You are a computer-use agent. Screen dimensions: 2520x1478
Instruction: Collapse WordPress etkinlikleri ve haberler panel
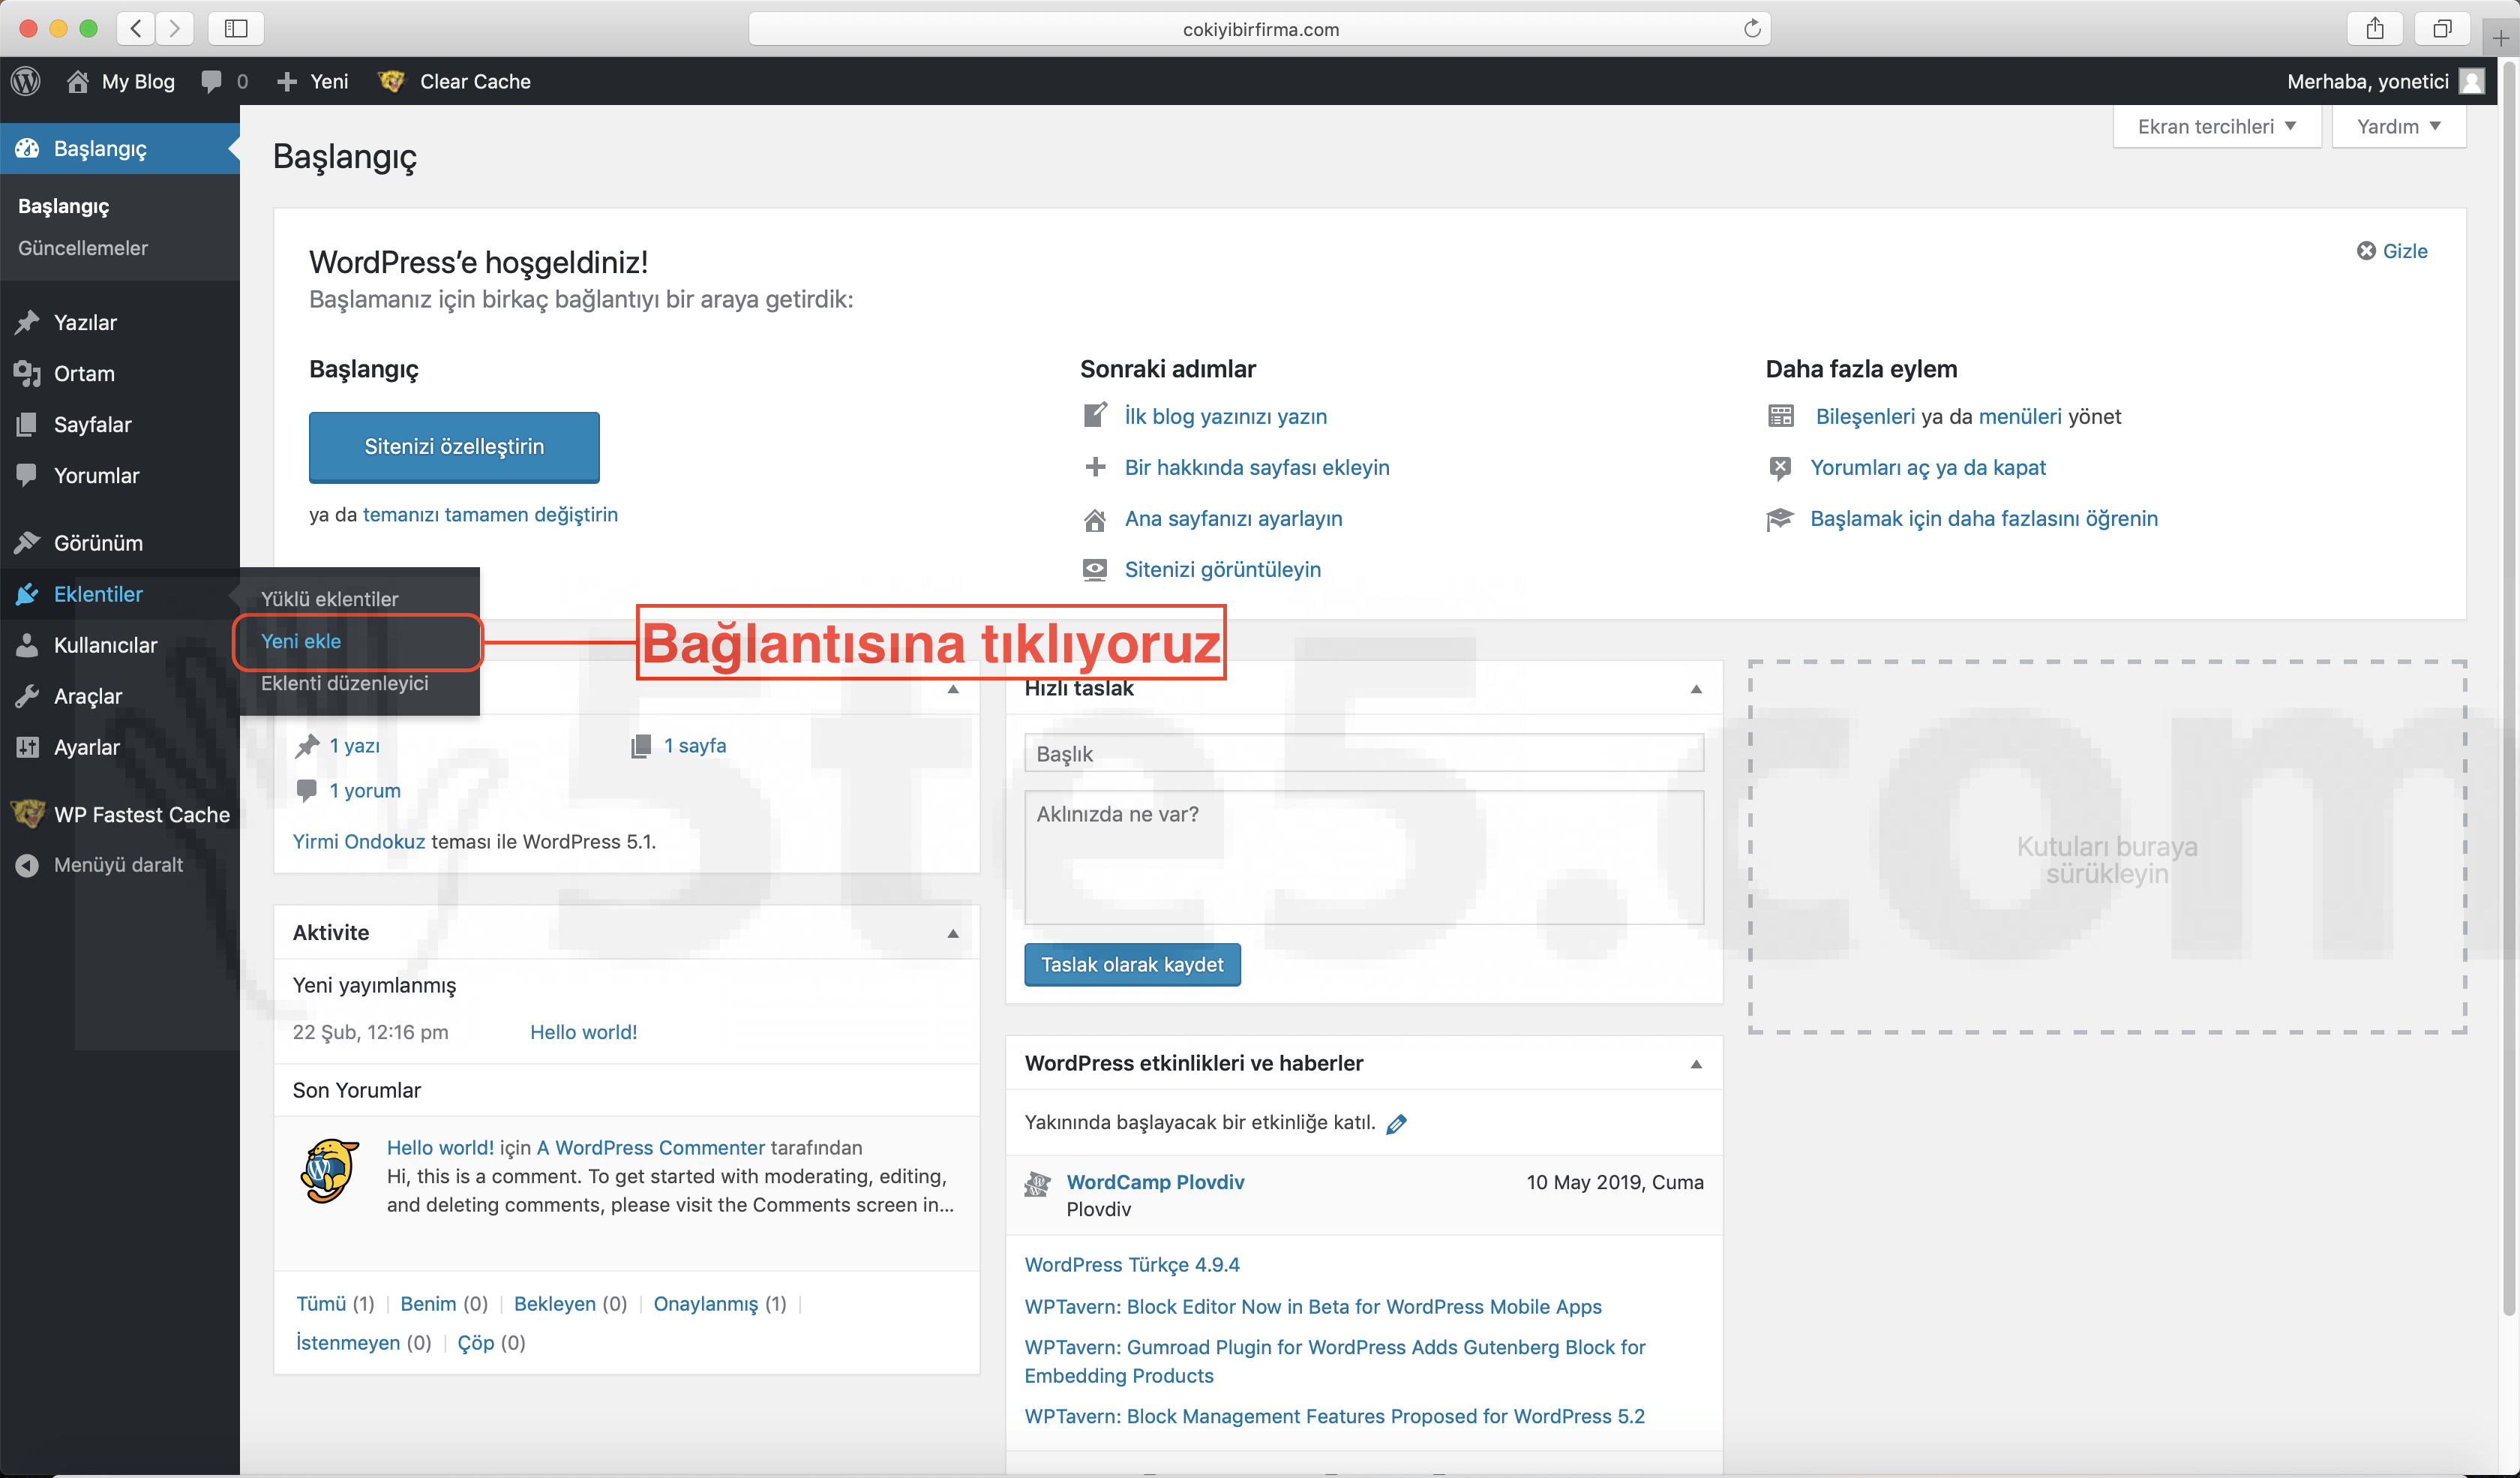coord(1696,1064)
